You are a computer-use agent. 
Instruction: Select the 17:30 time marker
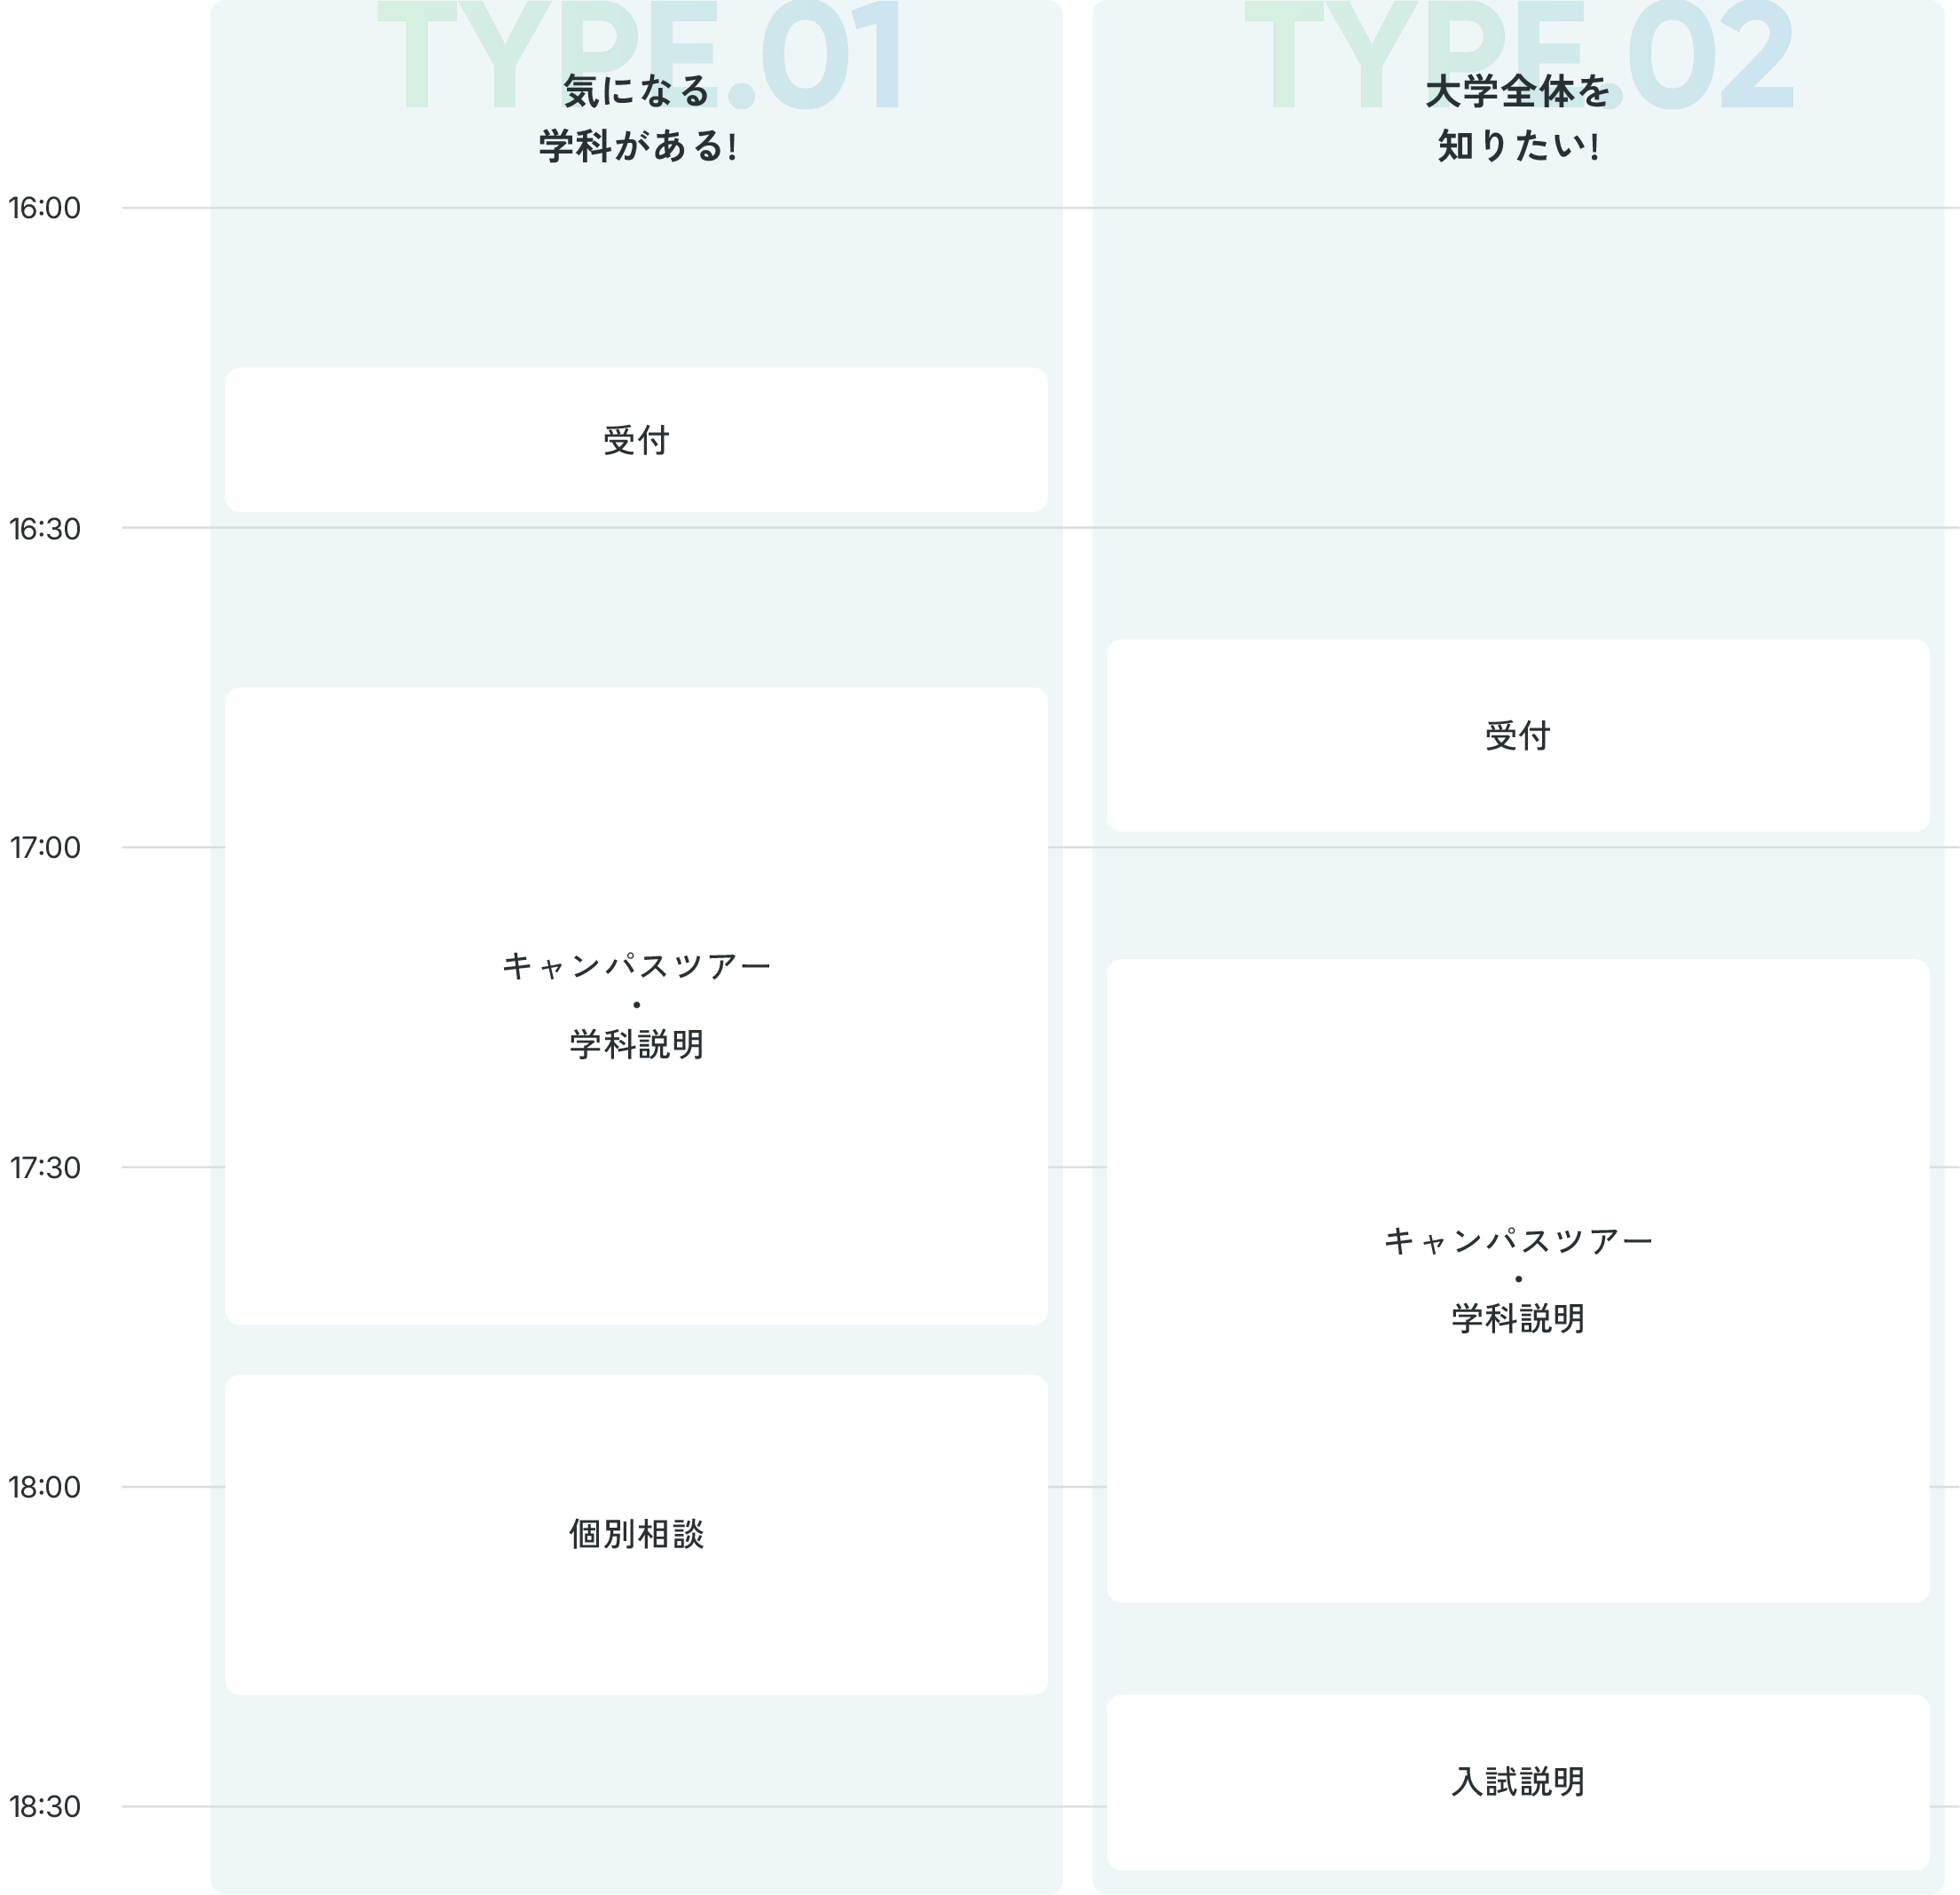[x=44, y=1168]
